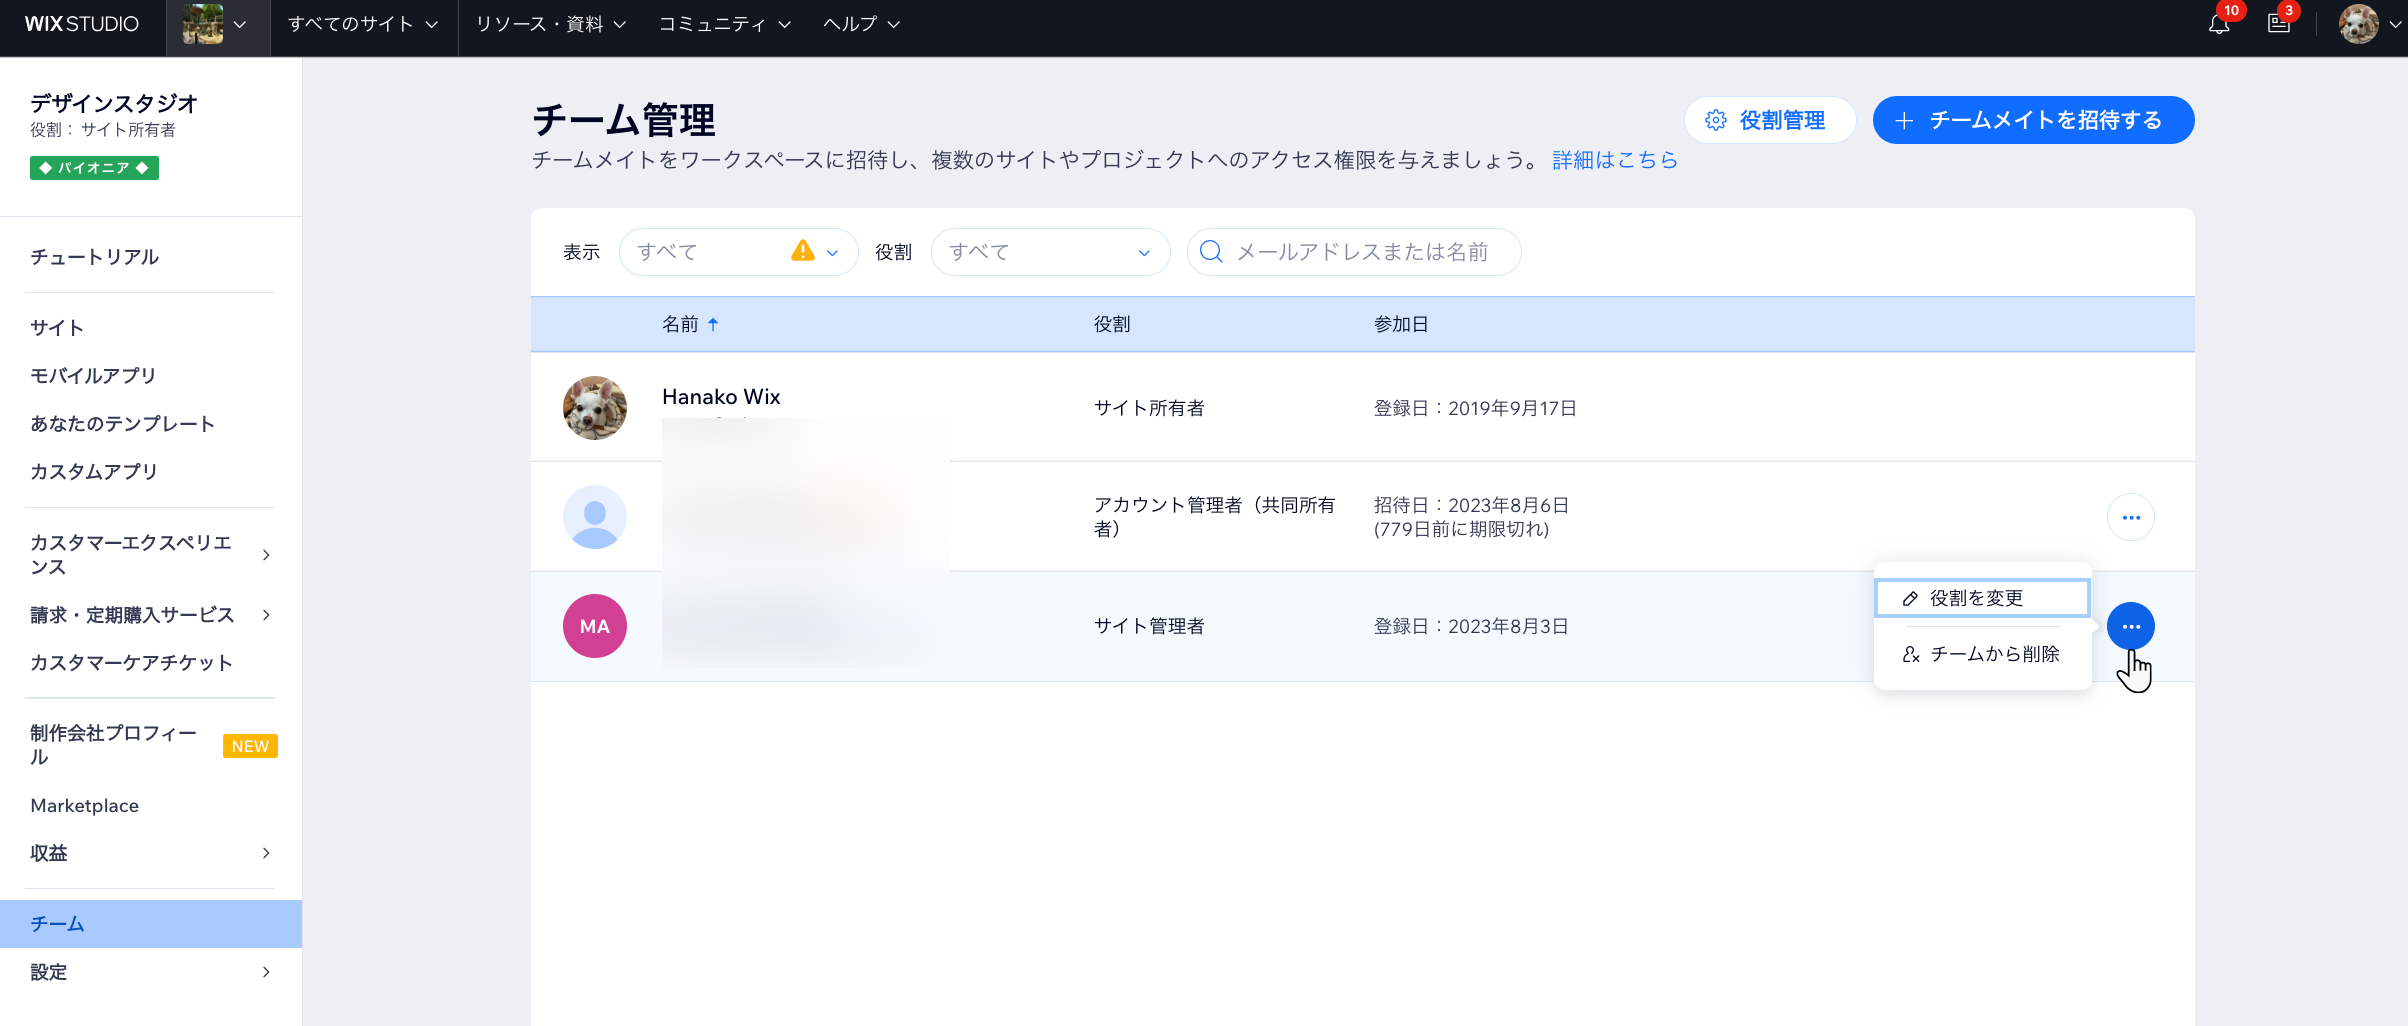This screenshot has width=2408, height=1026.
Task: Click the warning triangle in 表示 filter
Action: 800,252
